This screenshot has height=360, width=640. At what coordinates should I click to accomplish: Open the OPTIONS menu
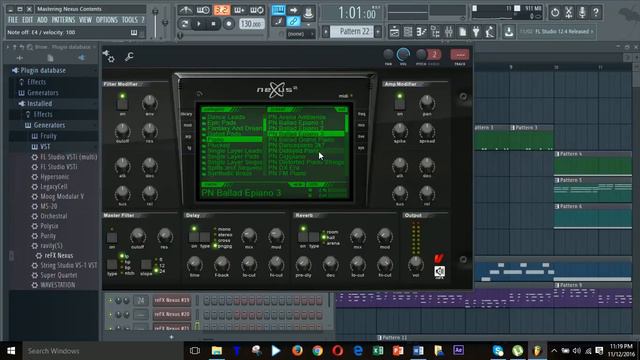(x=107, y=20)
